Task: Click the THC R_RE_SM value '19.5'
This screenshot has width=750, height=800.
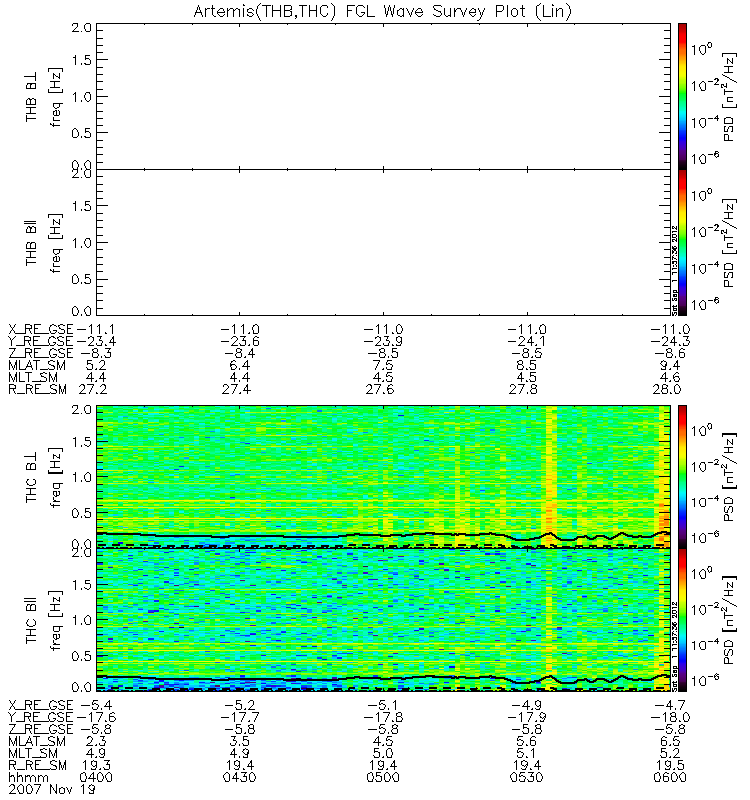Action: click(670, 765)
